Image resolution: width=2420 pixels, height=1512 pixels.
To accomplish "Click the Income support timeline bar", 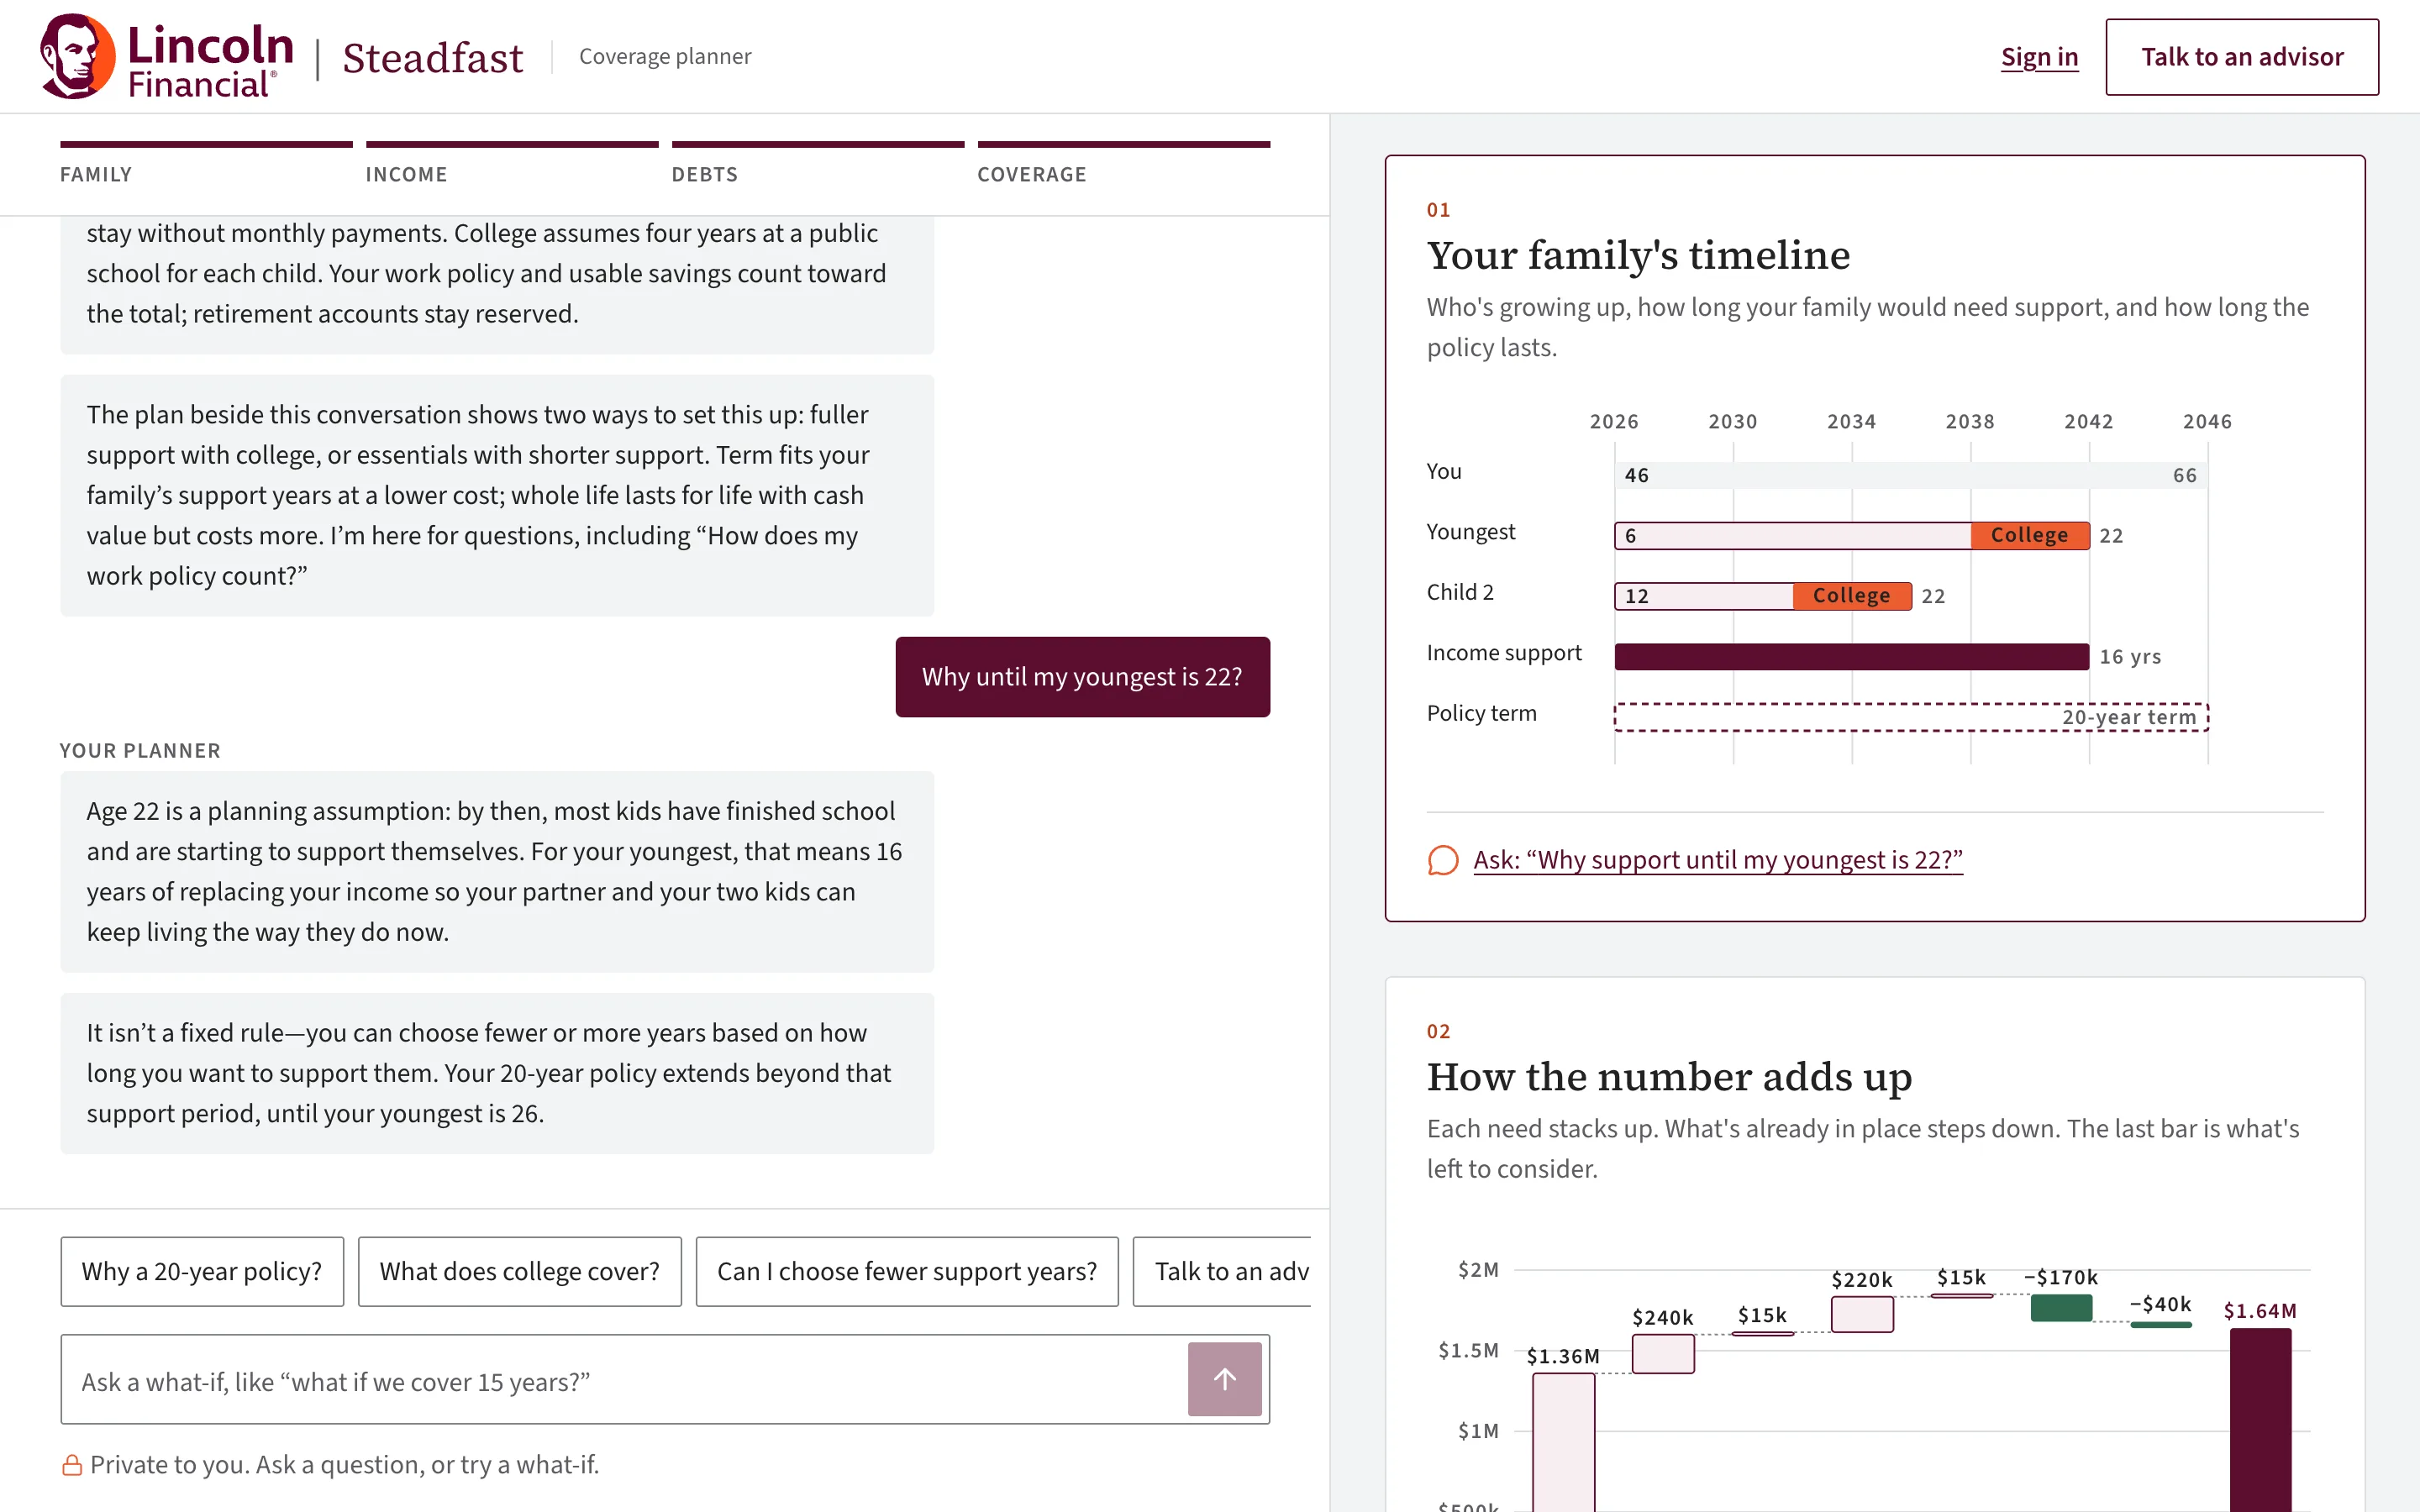I will 1852,657.
